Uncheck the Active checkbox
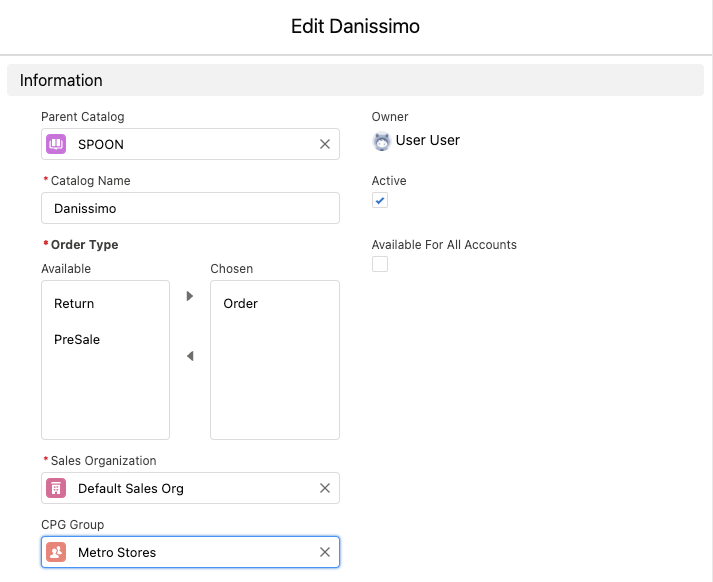 (380, 201)
